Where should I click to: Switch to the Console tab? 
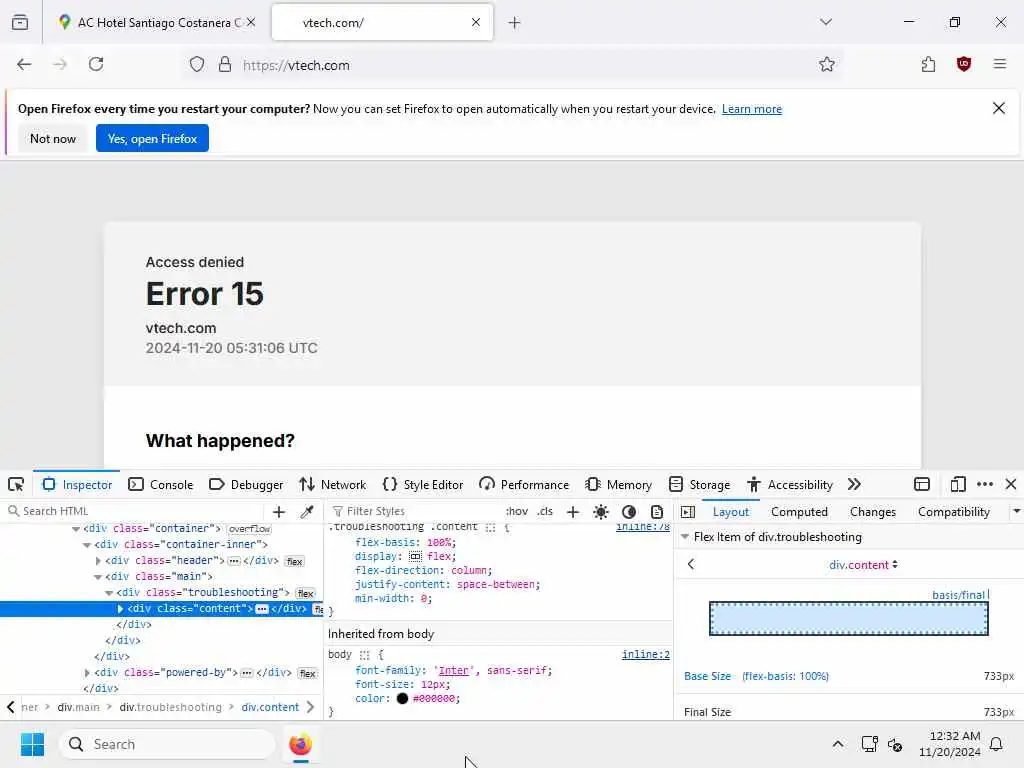coord(161,485)
